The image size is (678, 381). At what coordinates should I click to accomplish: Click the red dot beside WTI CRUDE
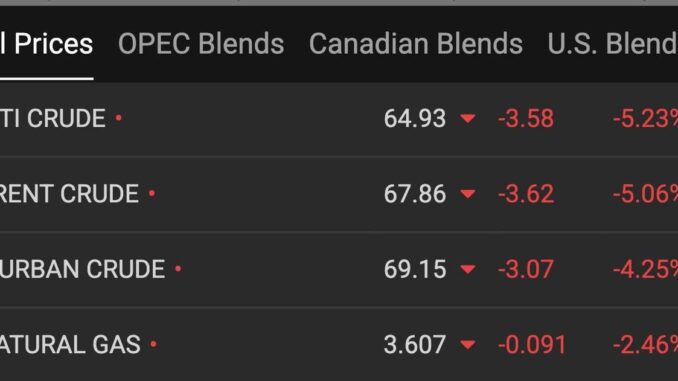tap(118, 118)
